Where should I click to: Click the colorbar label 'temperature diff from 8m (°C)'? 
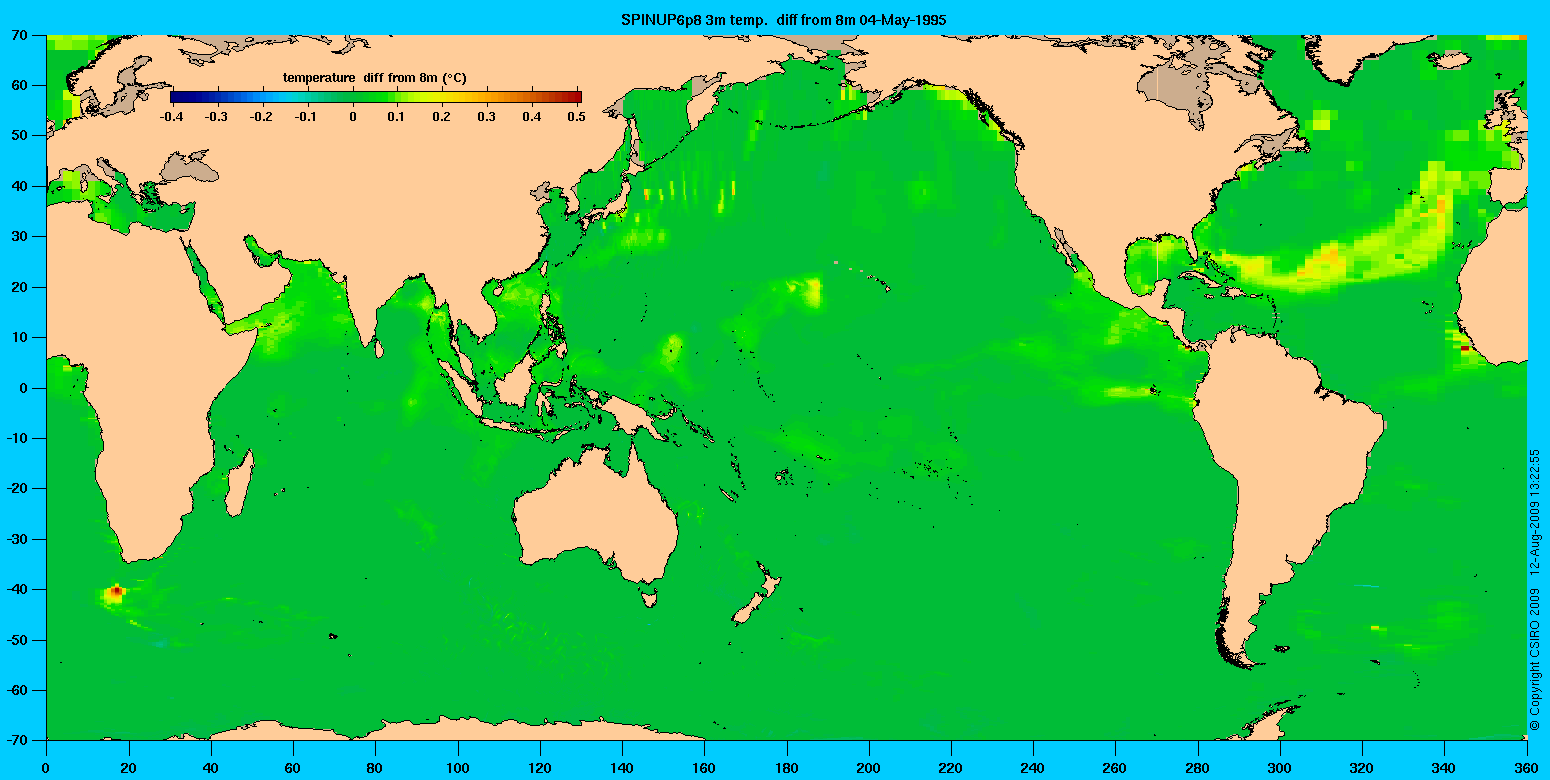click(x=374, y=78)
